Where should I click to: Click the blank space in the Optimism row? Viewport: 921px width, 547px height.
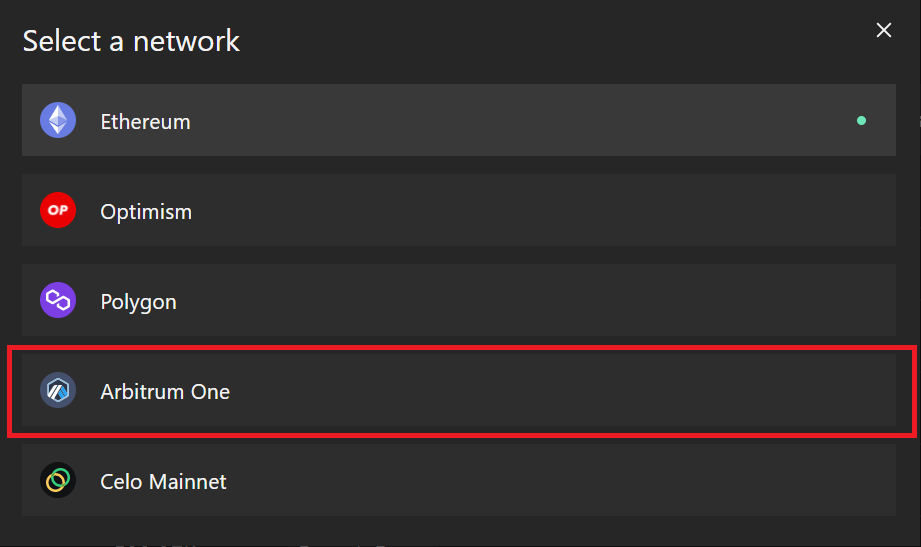529,210
